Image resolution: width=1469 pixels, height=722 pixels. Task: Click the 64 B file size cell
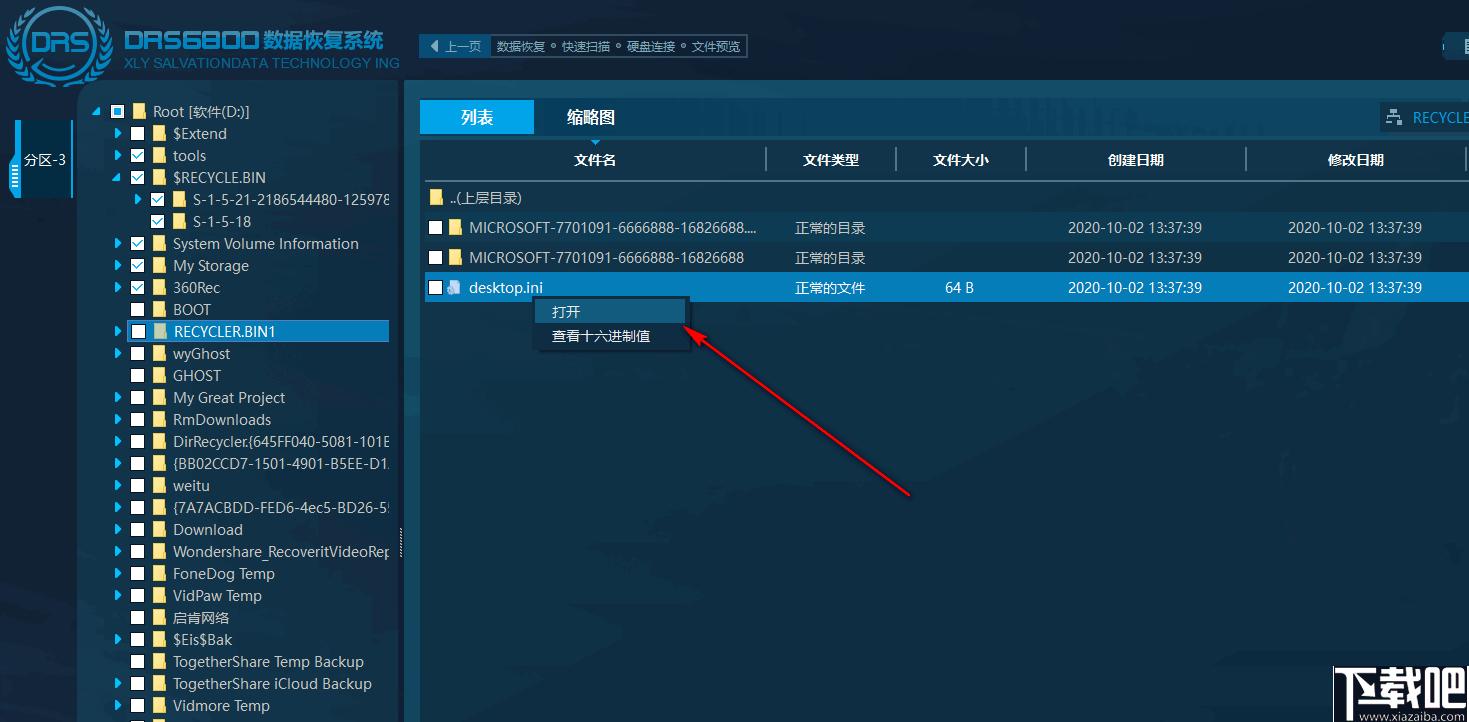[959, 288]
